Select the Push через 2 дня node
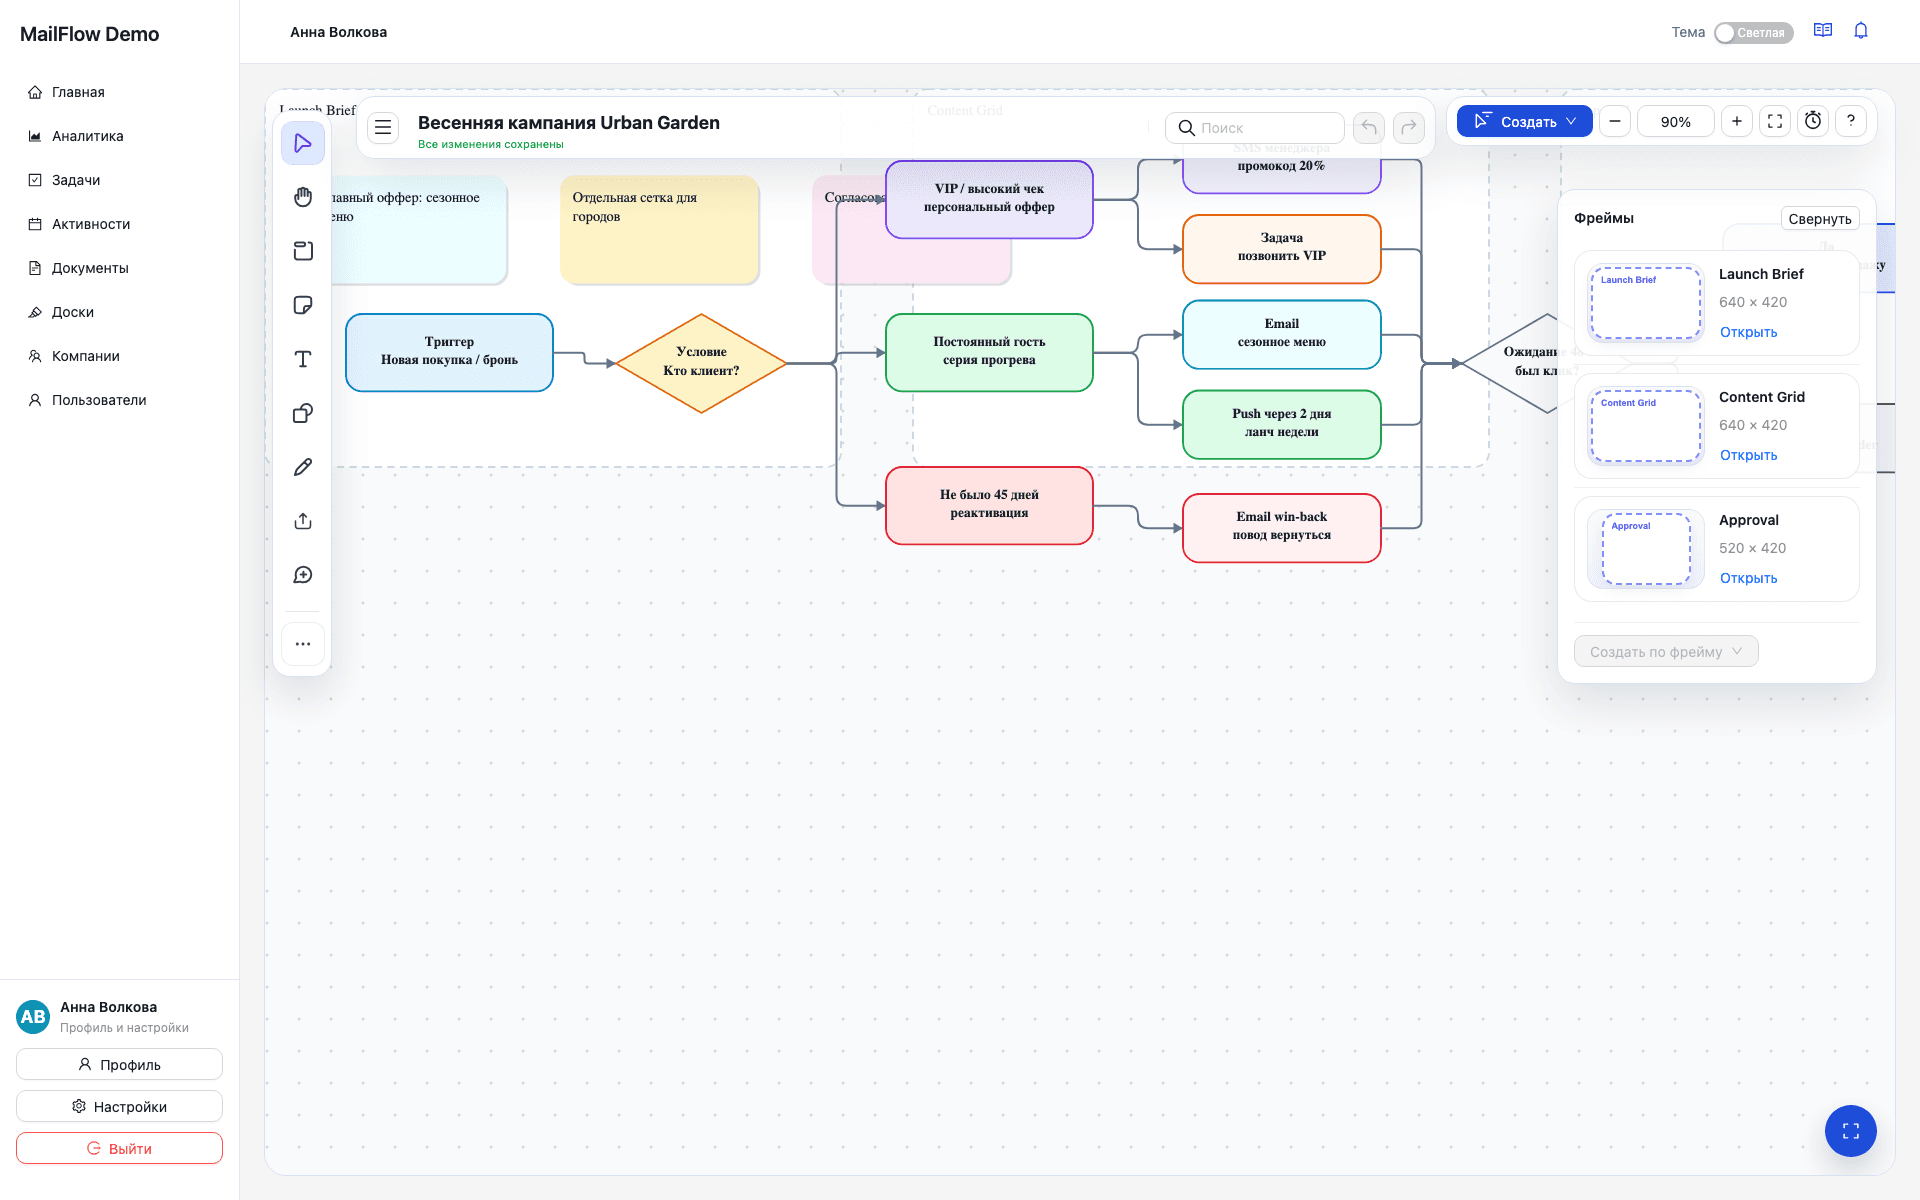Viewport: 1920px width, 1200px height. coord(1281,424)
